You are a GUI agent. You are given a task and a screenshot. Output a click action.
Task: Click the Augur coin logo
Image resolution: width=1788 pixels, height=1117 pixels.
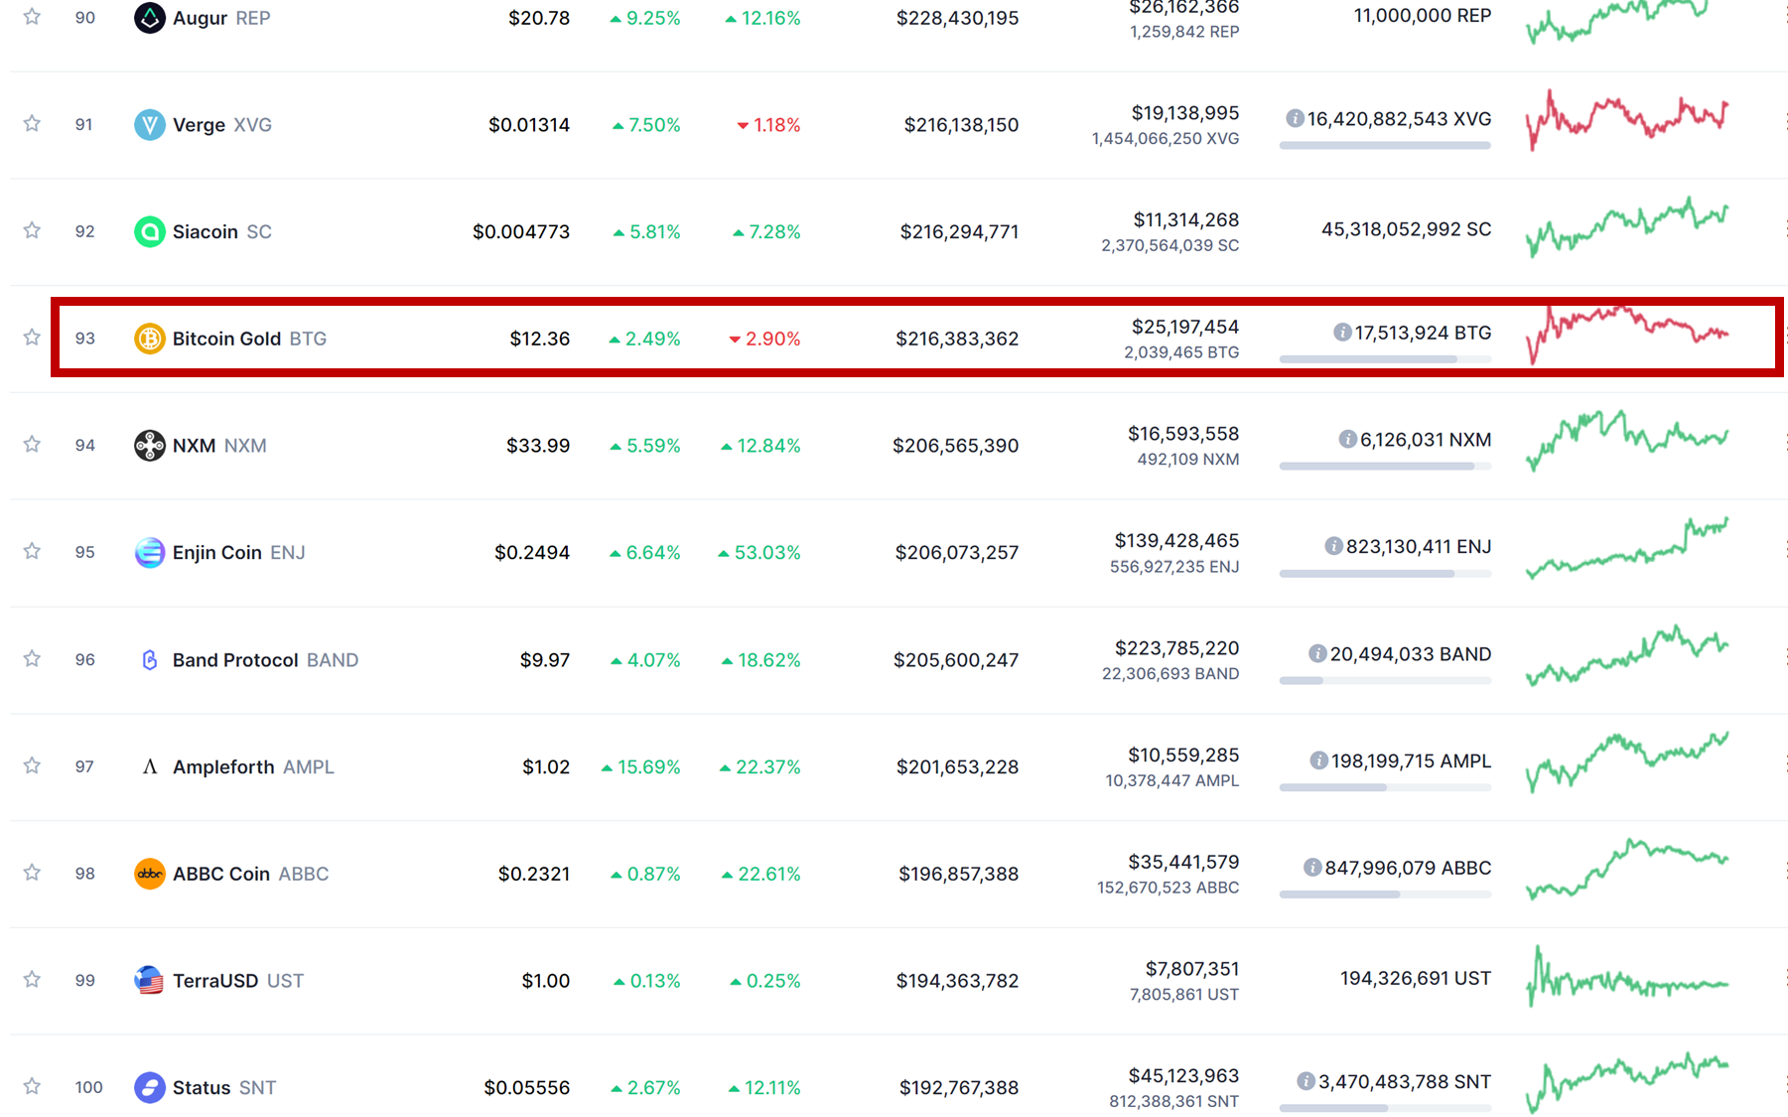point(149,18)
